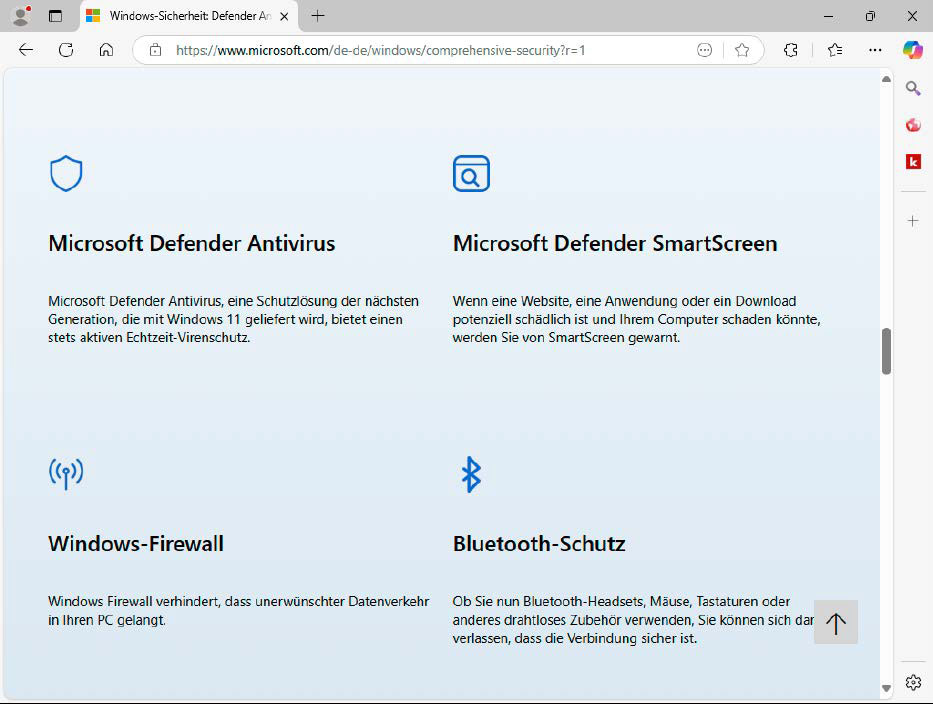Reload the current page
This screenshot has height=704, width=933.
tap(66, 50)
